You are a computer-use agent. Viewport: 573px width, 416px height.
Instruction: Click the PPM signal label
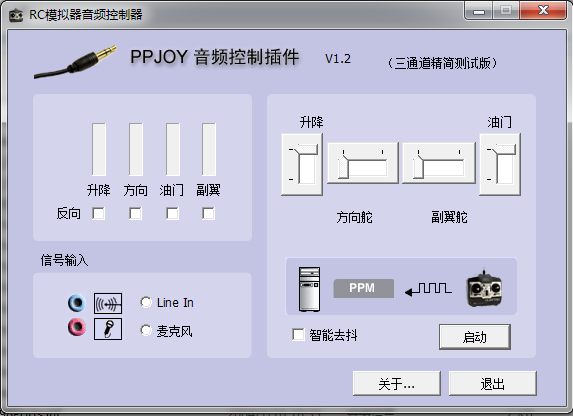(x=363, y=288)
